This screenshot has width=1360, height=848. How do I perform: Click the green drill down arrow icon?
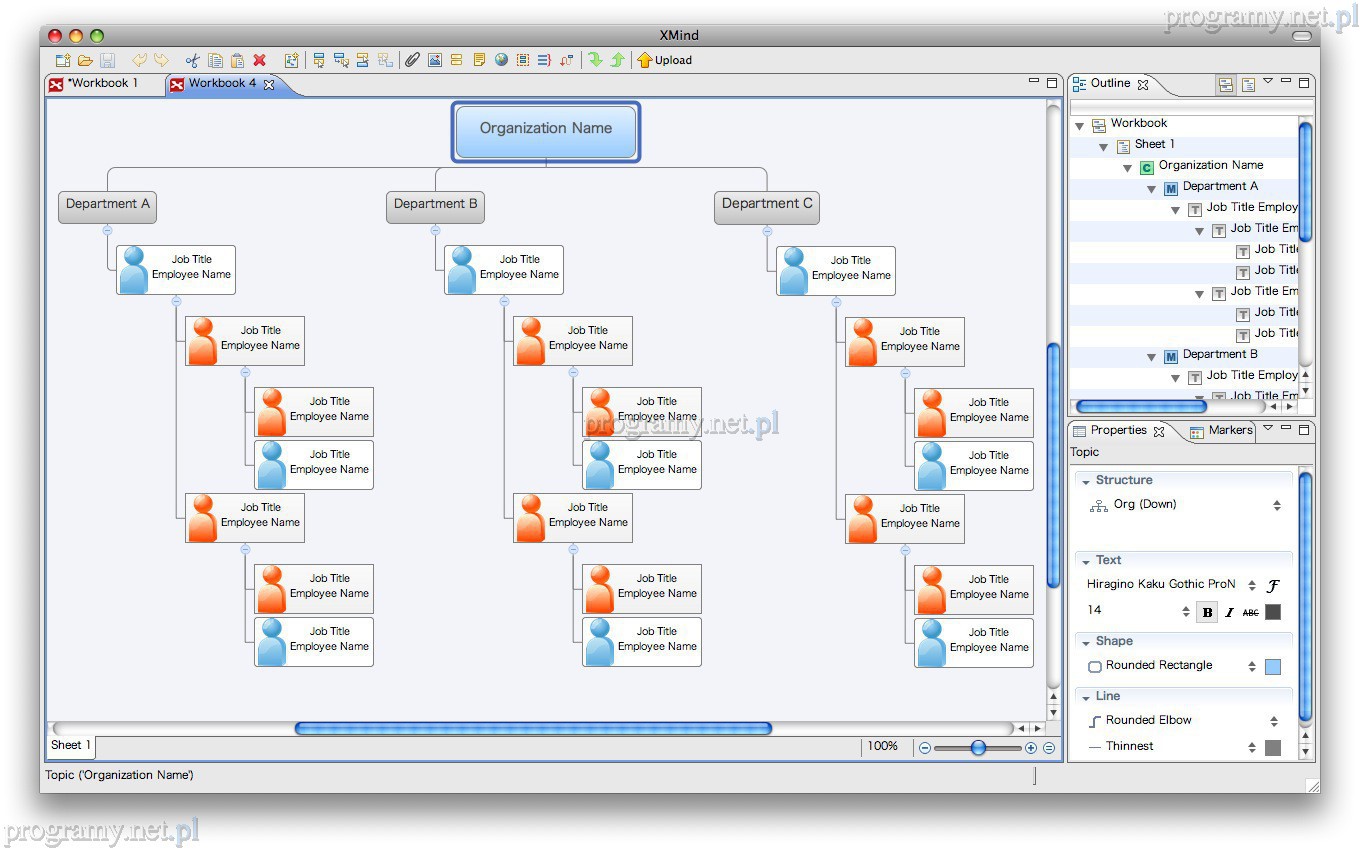point(595,60)
